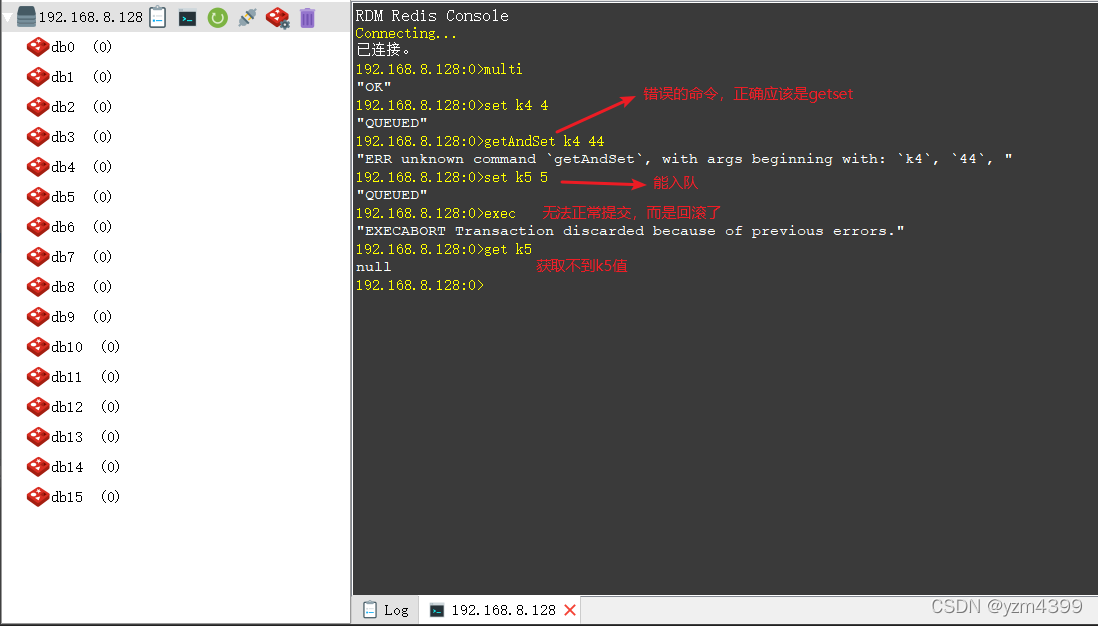Screen dimensions: 1098x626
Task: Click the empty console prompt line
Action: (x=420, y=286)
